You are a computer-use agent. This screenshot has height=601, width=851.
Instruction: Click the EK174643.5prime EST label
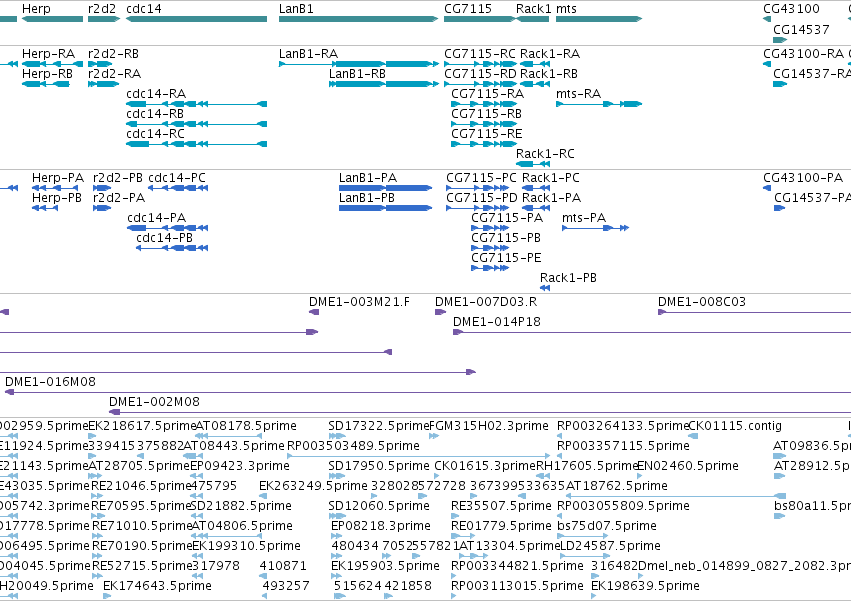point(157,586)
